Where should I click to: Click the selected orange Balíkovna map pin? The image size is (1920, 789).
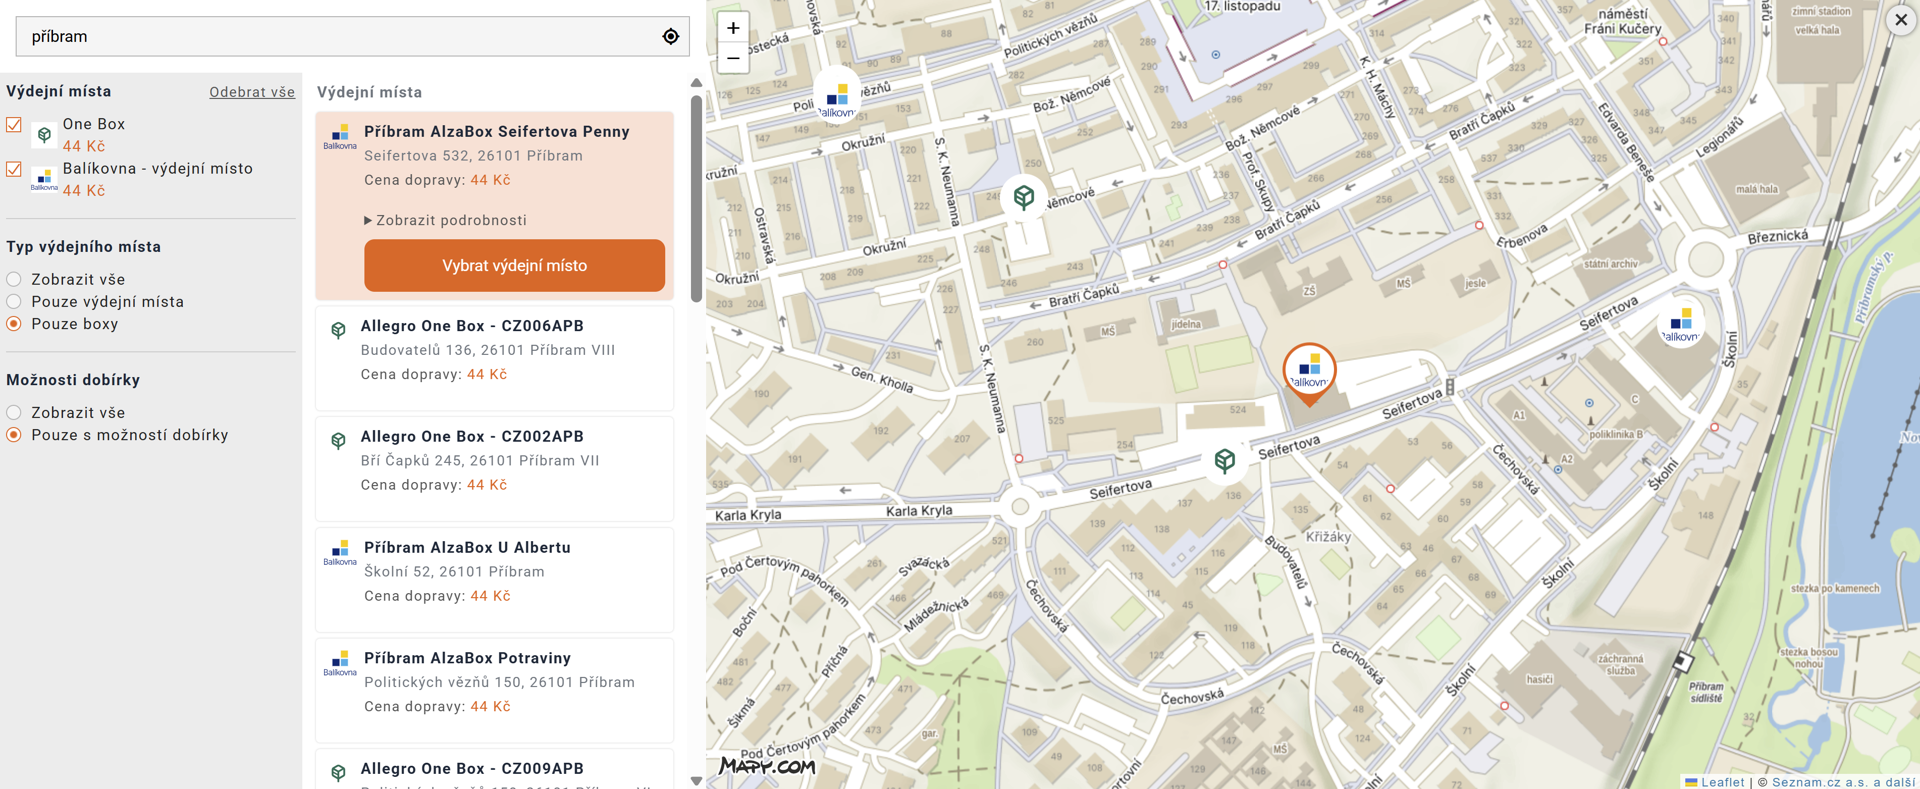point(1309,371)
